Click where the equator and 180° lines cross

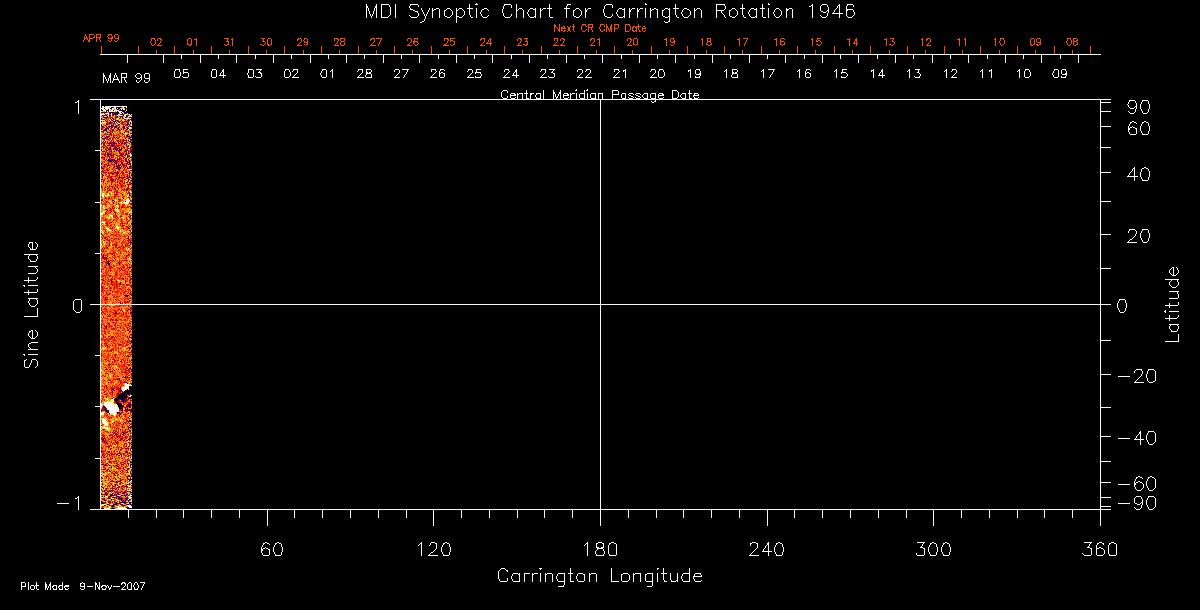point(600,304)
